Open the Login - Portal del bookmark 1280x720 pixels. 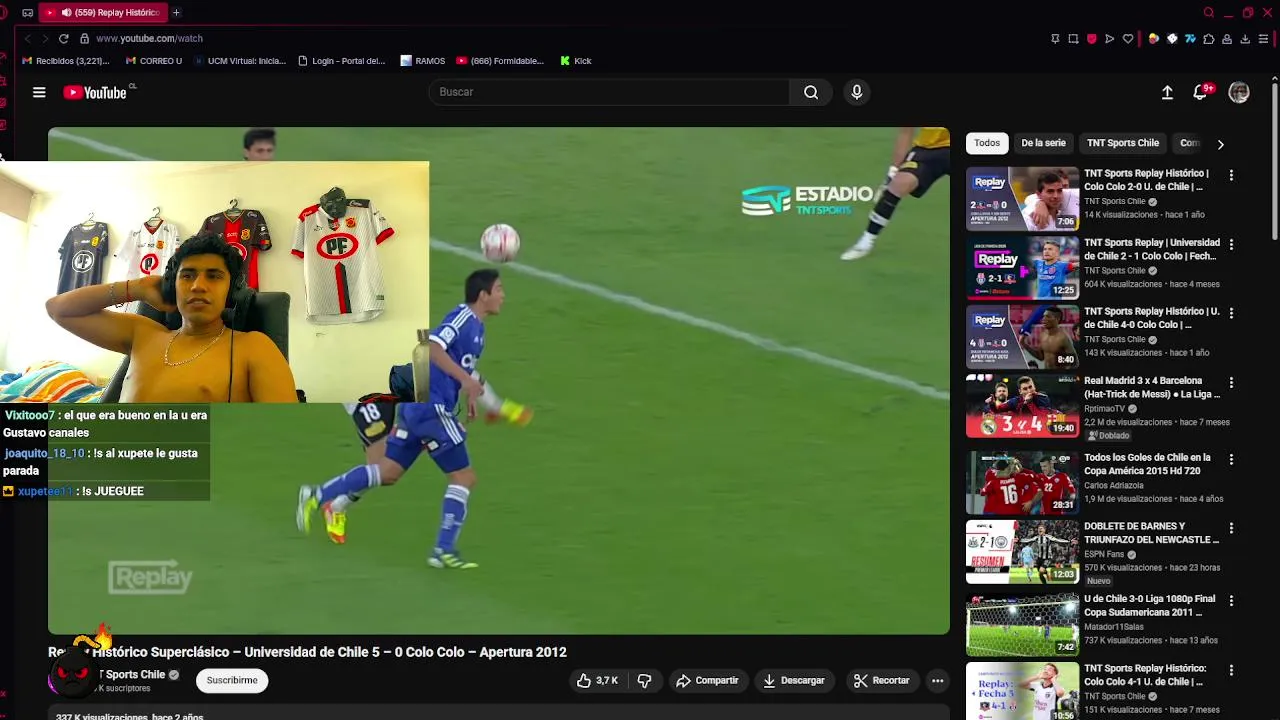point(342,61)
